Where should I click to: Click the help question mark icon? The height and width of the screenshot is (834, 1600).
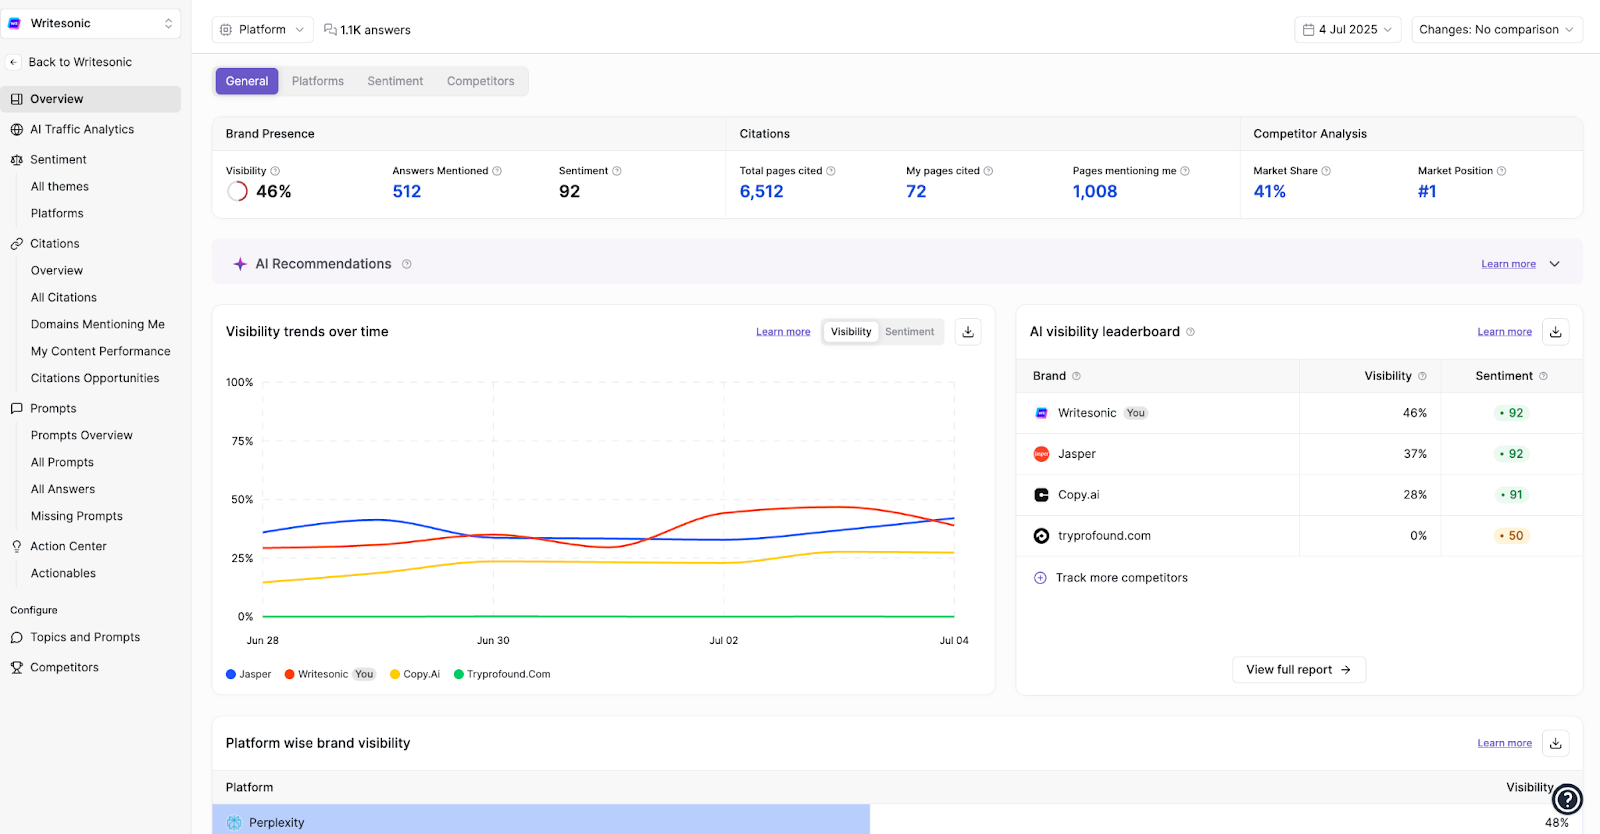click(x=1567, y=799)
